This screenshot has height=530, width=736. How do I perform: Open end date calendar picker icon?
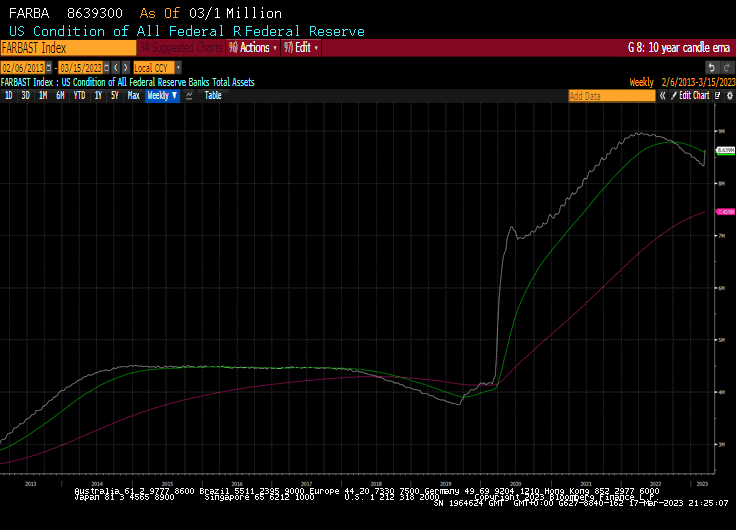106,67
